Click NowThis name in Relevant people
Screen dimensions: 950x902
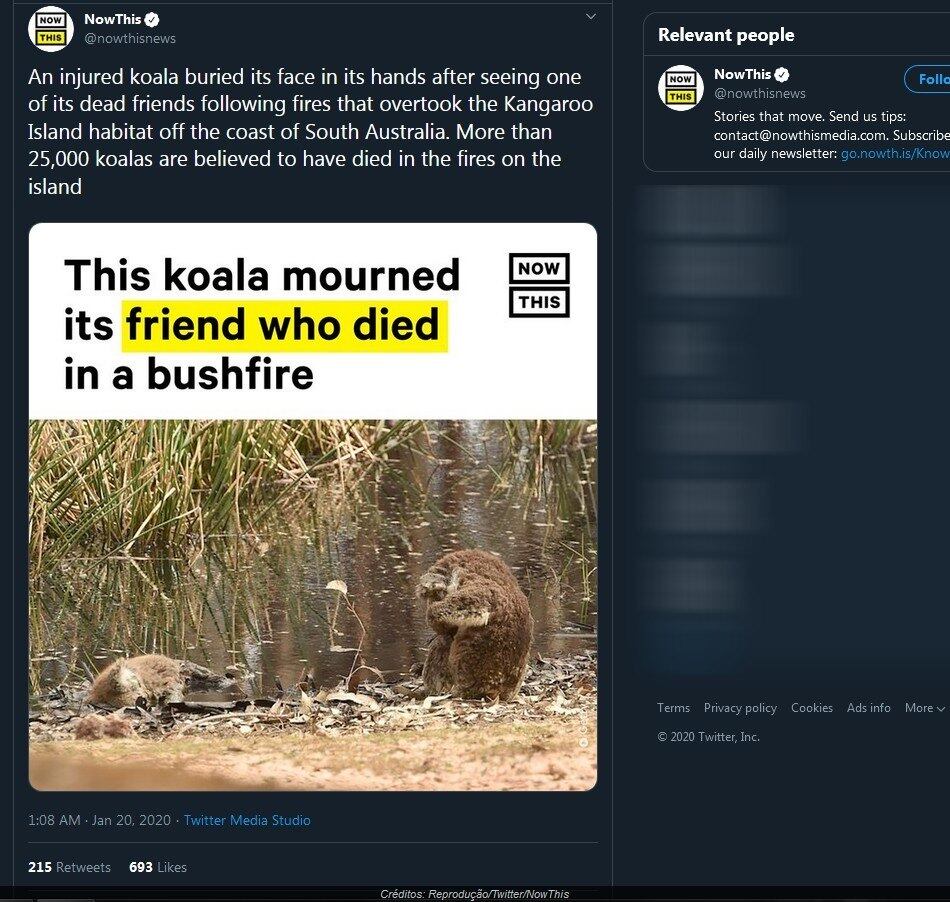742,74
